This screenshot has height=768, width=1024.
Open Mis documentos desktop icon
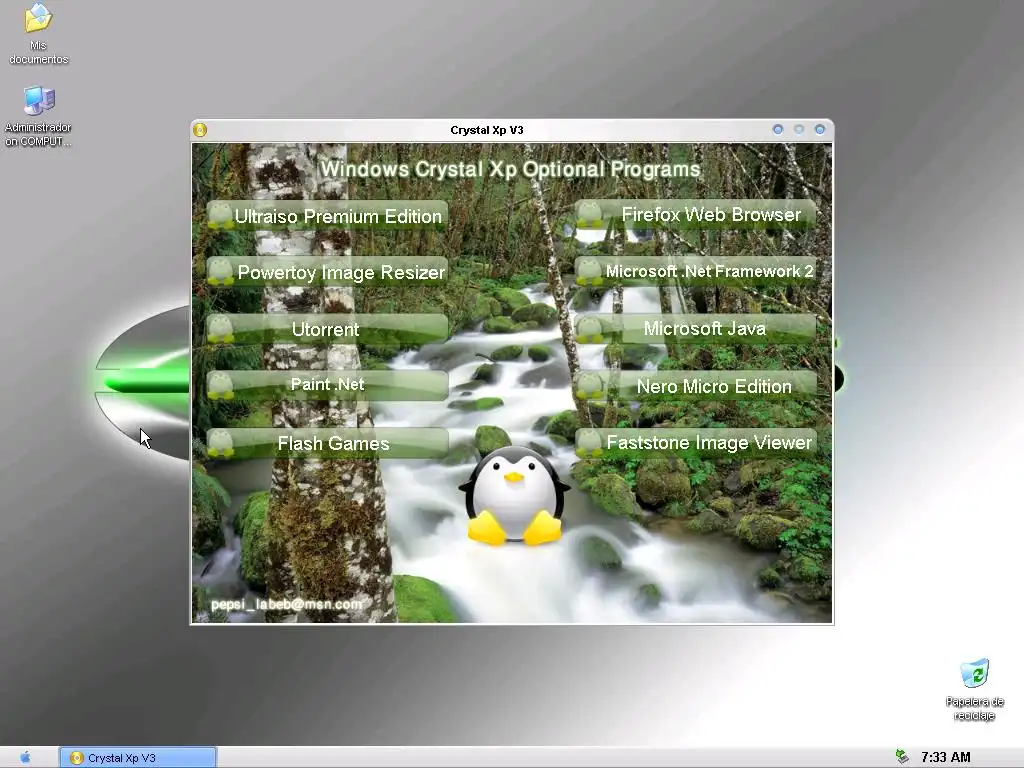click(39, 34)
